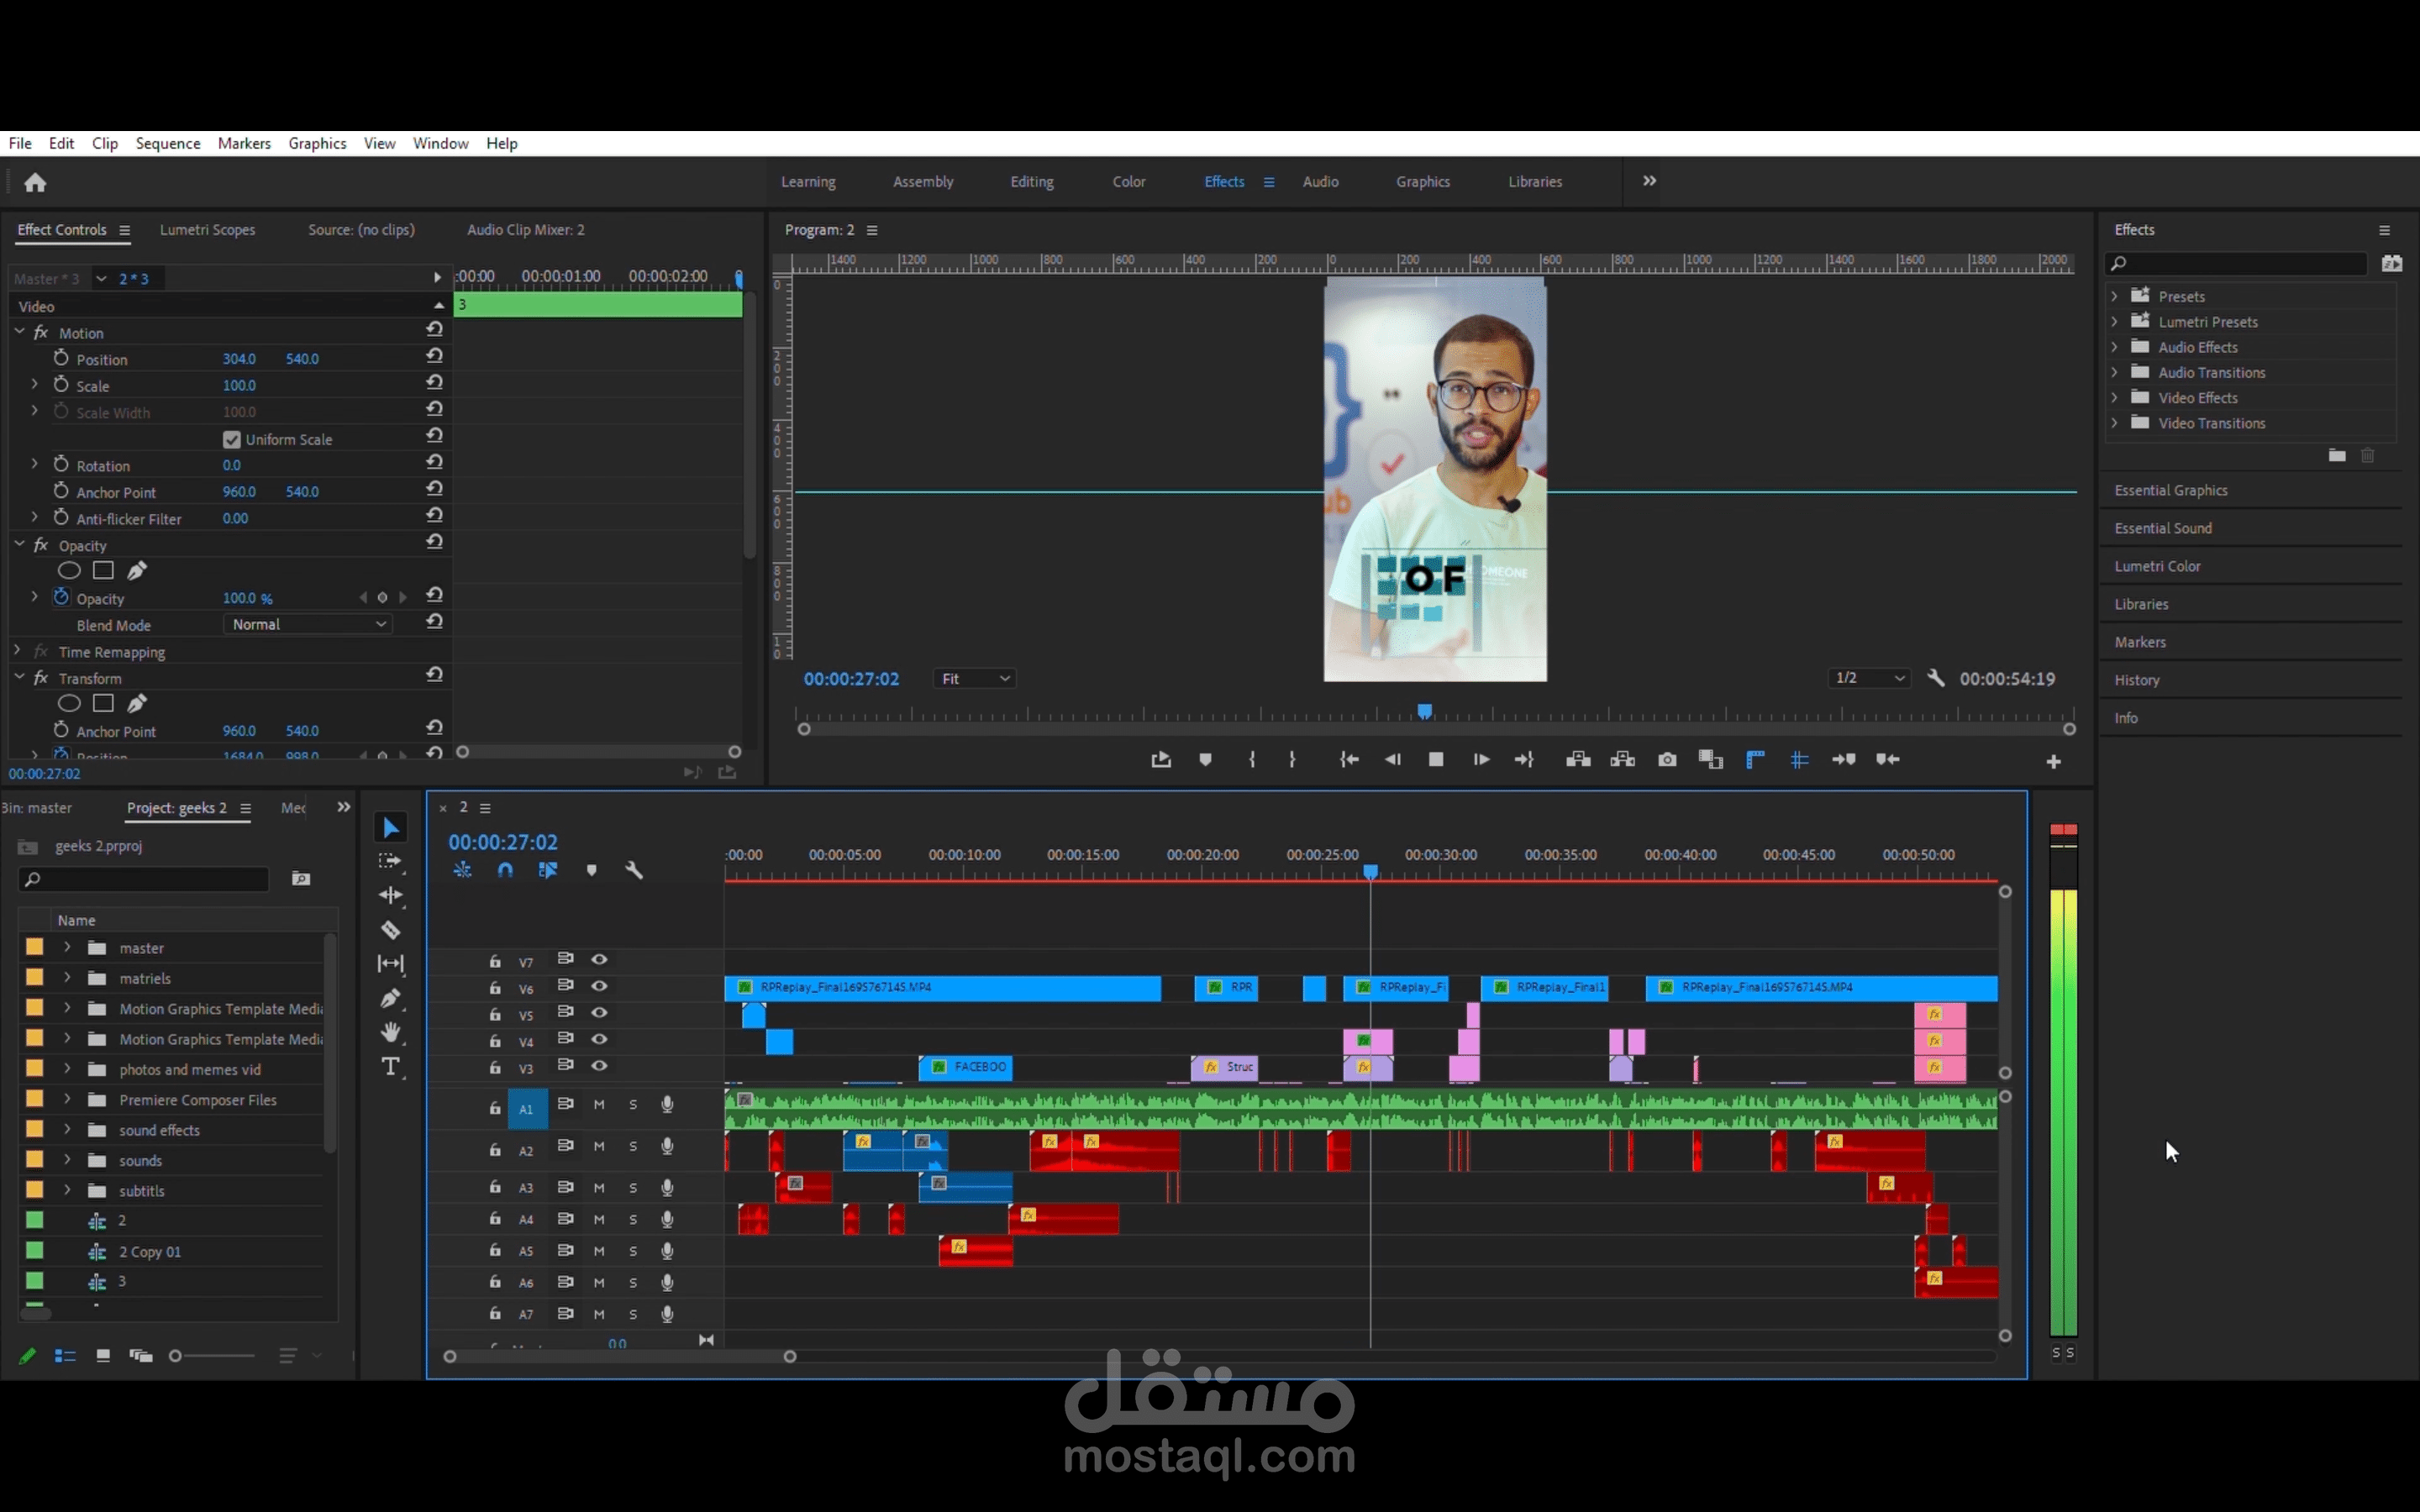Screen dimensions: 2420x1512
Task: Open the Lumetri Color panel
Action: [2157, 566]
